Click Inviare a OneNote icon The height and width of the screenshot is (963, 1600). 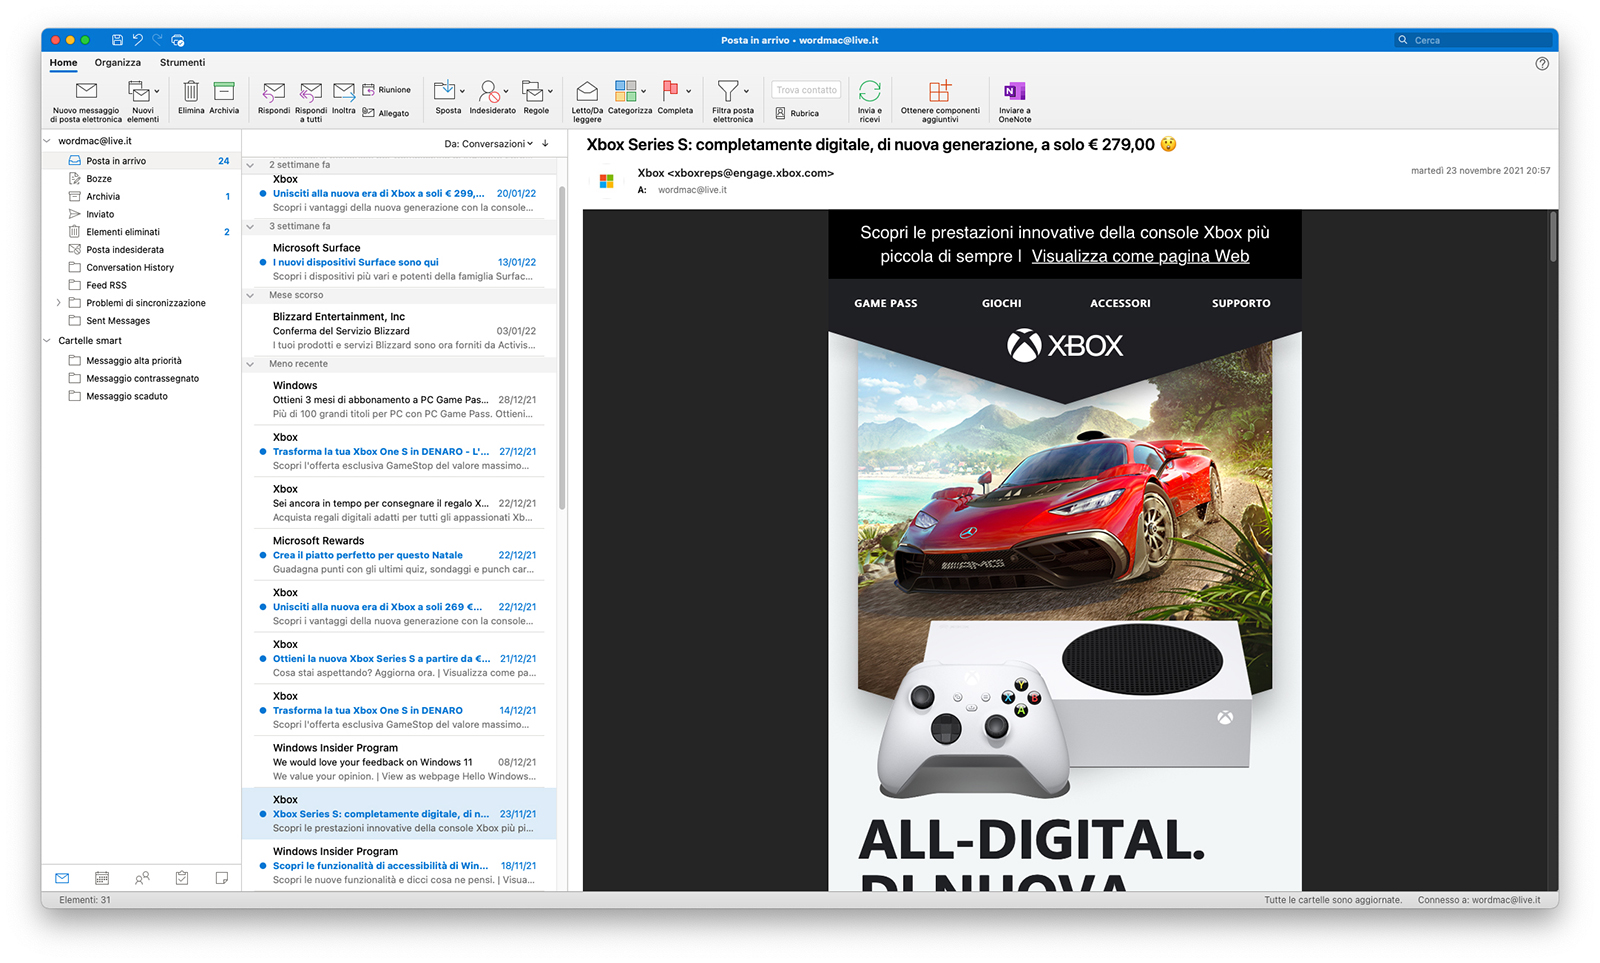1014,92
